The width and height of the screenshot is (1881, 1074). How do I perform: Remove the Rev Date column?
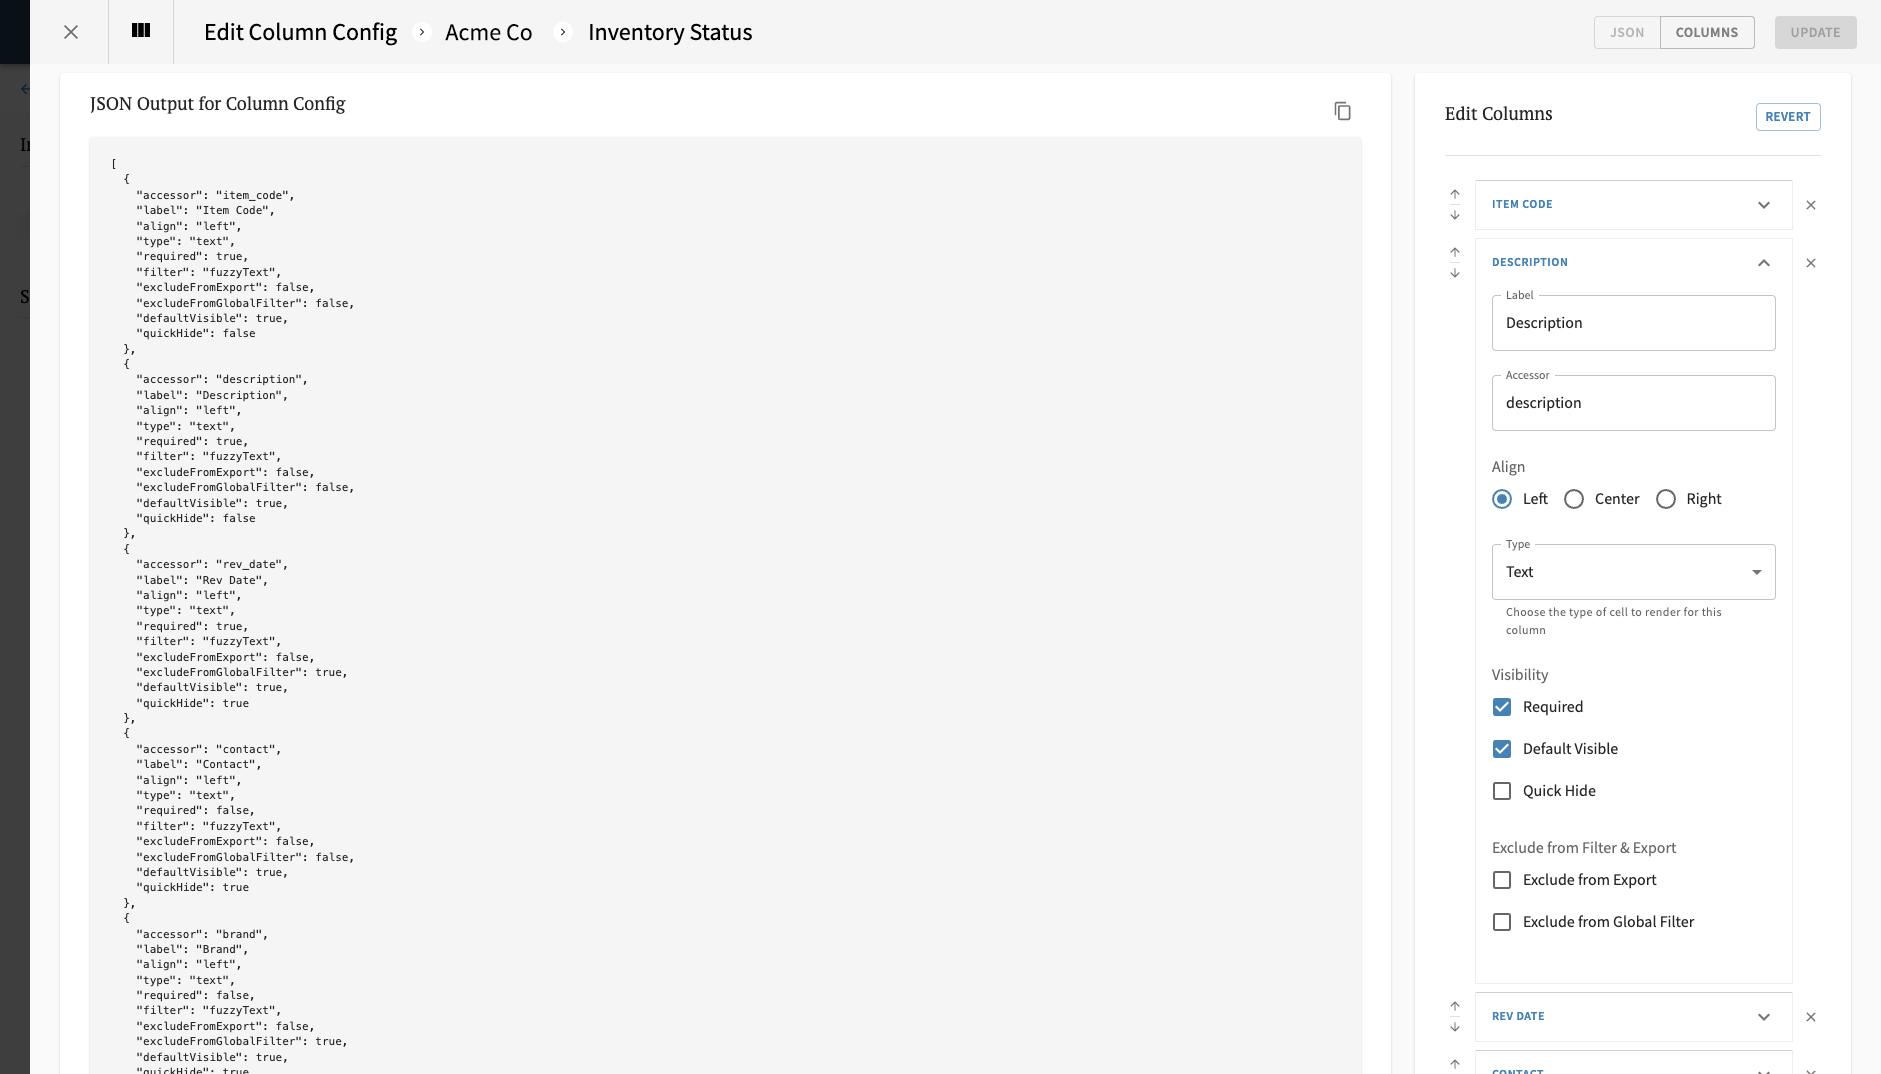coord(1809,1017)
